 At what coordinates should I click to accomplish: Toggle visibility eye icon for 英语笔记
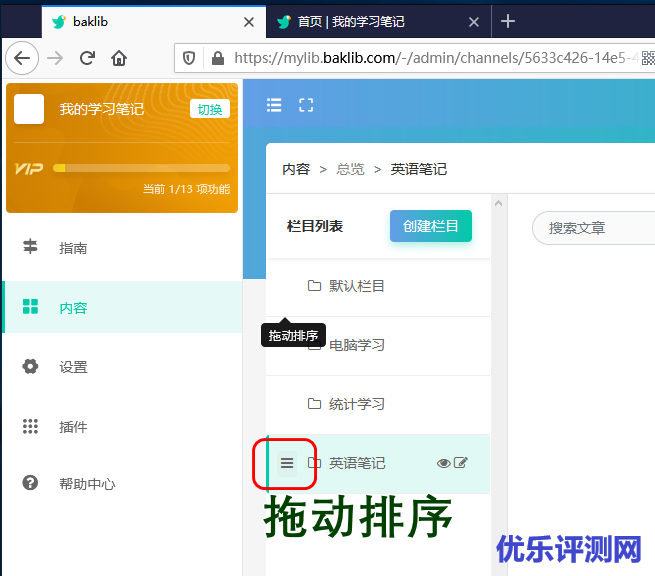tap(444, 463)
